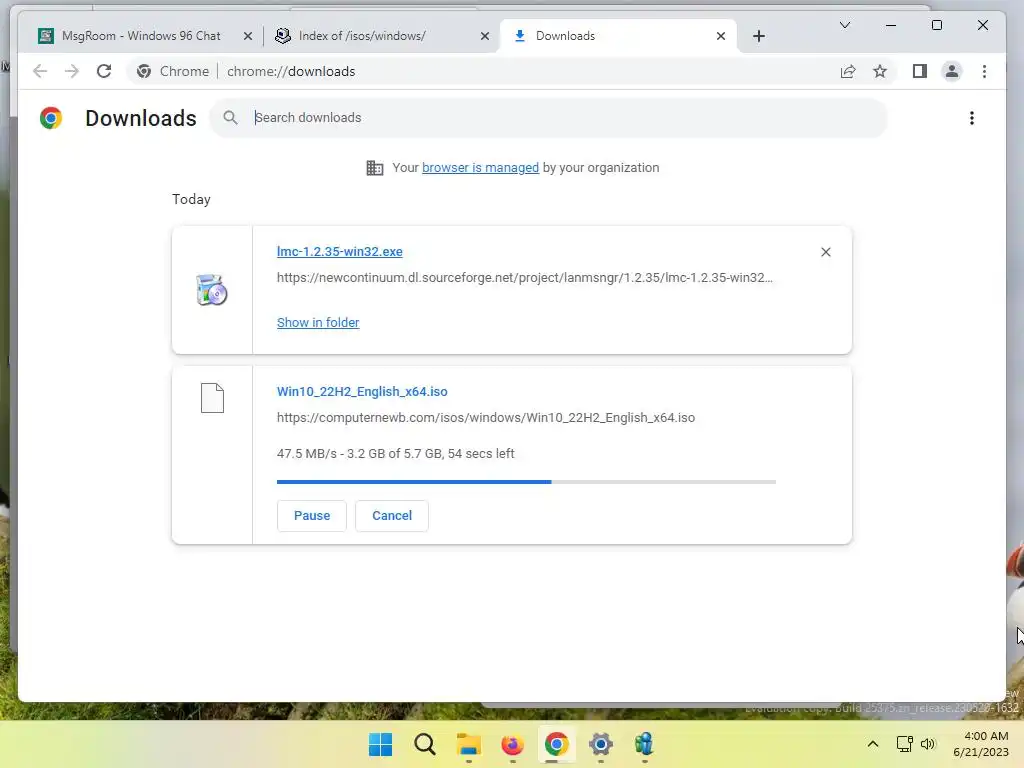Open the Chrome side panel
This screenshot has height=768, width=1024.
coord(920,71)
